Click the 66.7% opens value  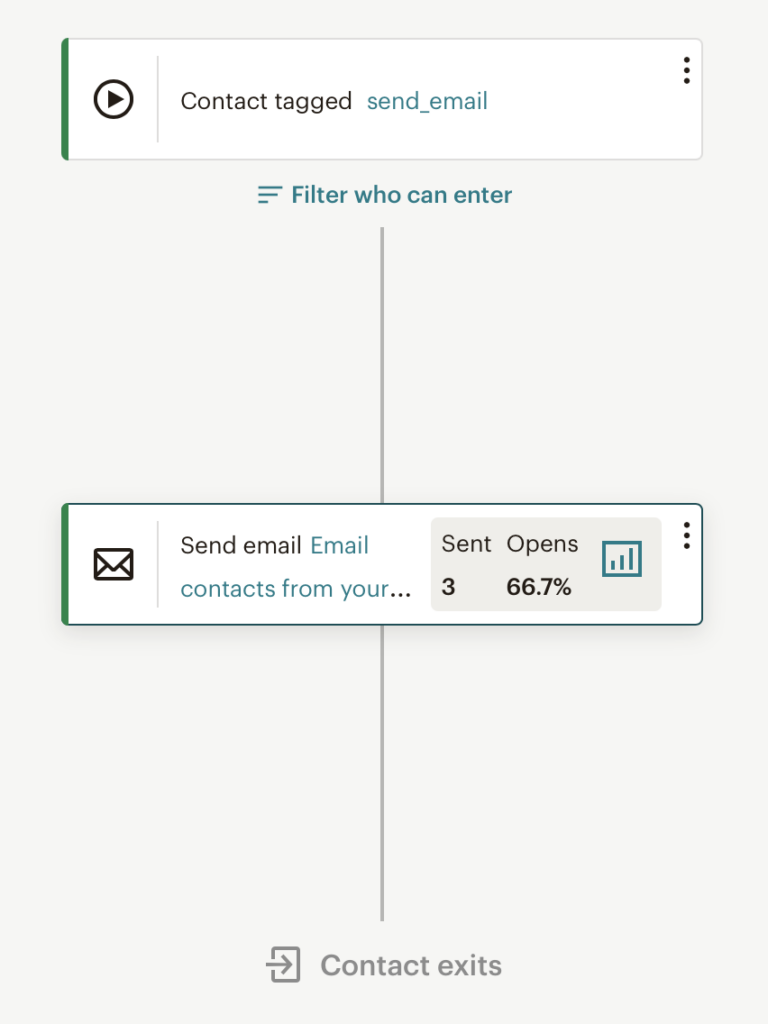pyautogui.click(x=539, y=587)
